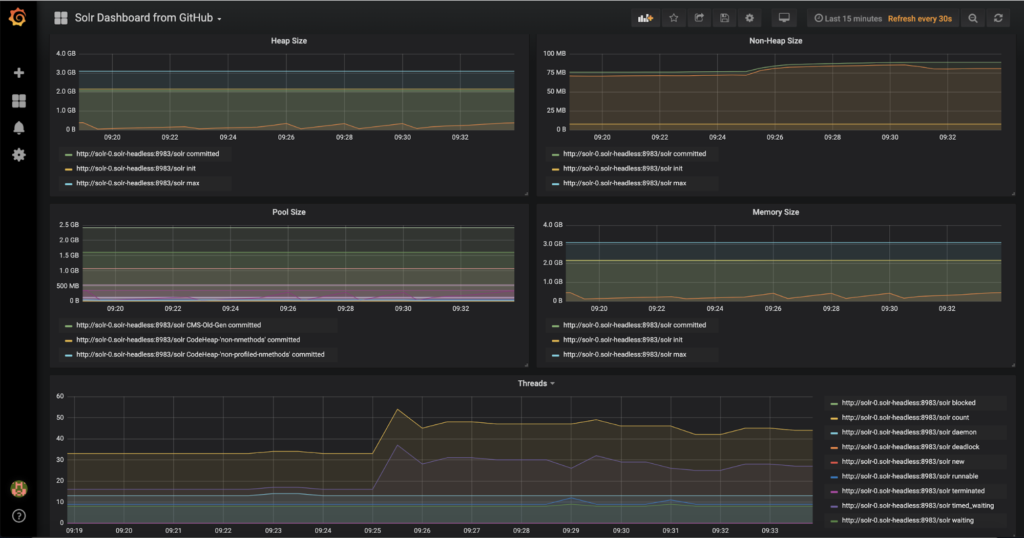Click the dashboard grid icon beside the title
This screenshot has height=538, width=1024.
tap(61, 18)
